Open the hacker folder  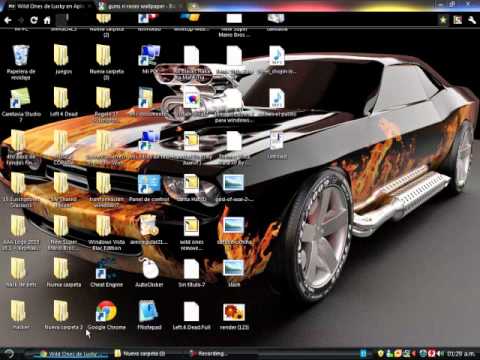[20, 315]
